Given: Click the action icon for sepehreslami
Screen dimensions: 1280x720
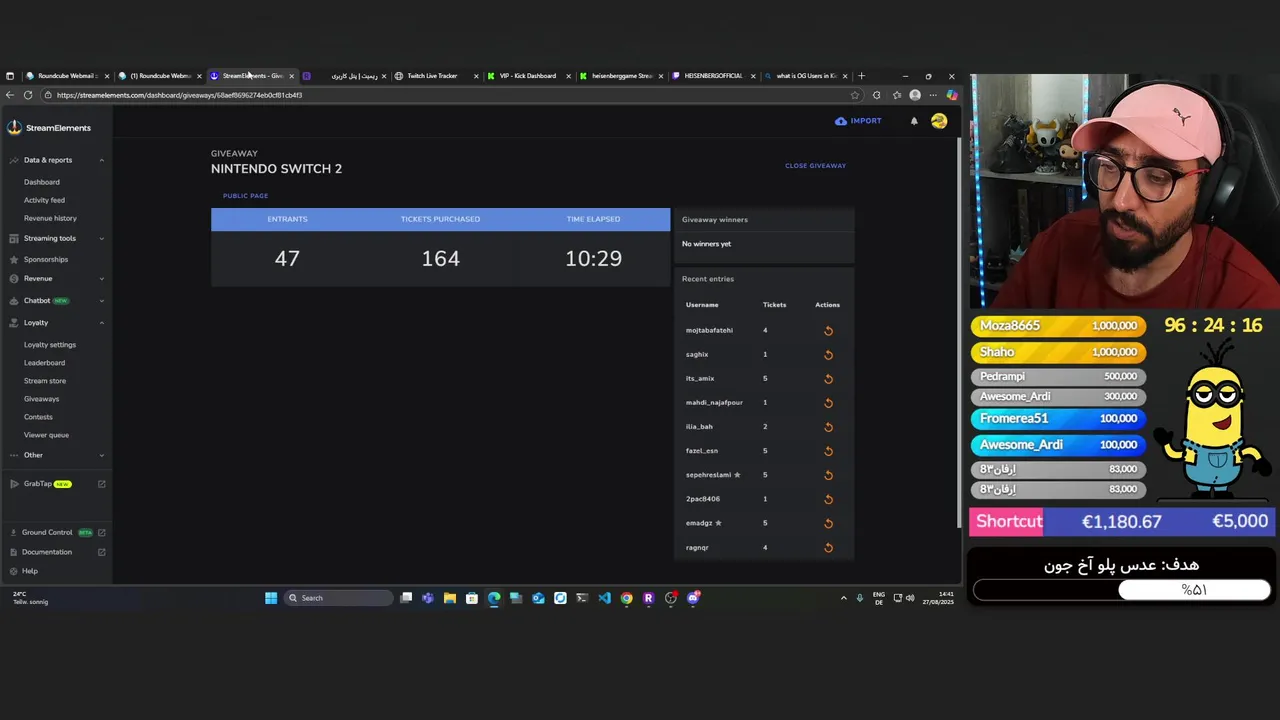Looking at the screenshot, I should click(828, 475).
